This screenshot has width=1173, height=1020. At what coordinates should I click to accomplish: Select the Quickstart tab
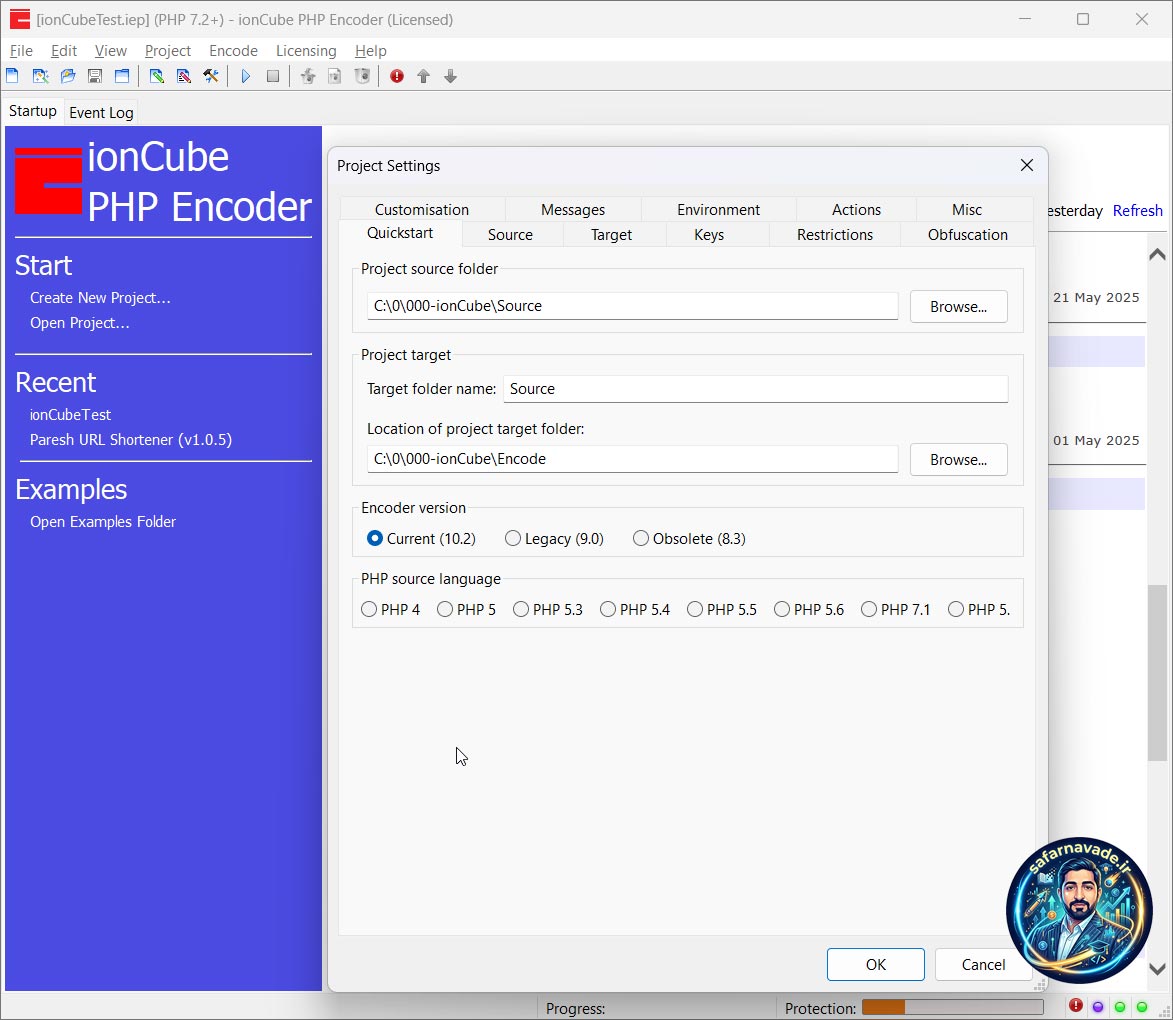coord(400,233)
